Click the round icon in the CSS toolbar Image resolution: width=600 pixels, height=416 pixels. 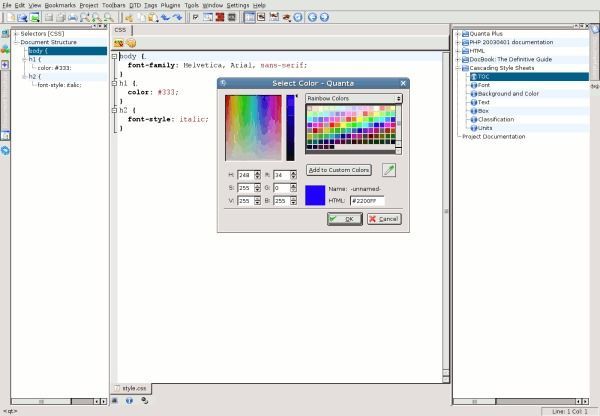click(x=131, y=43)
